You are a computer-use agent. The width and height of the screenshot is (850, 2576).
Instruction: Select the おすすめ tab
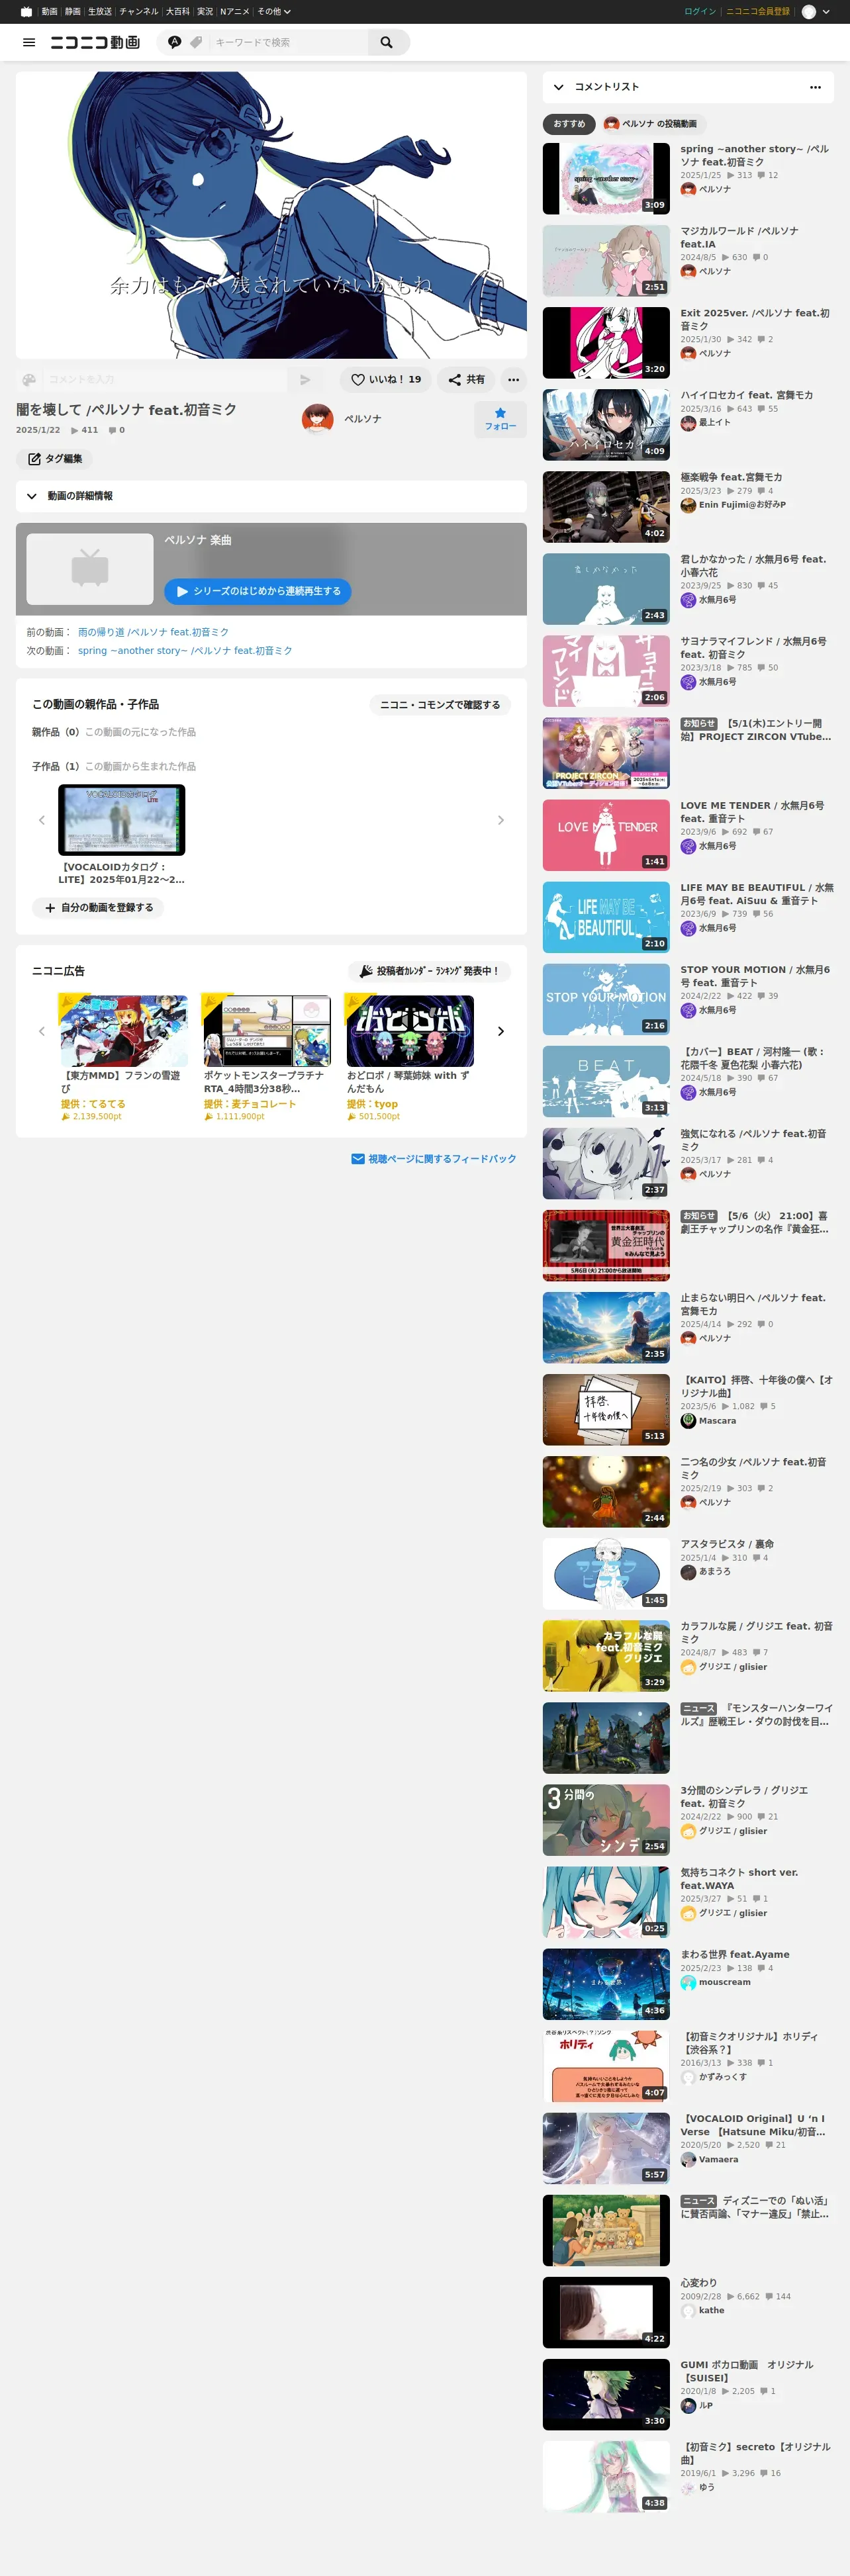[569, 124]
